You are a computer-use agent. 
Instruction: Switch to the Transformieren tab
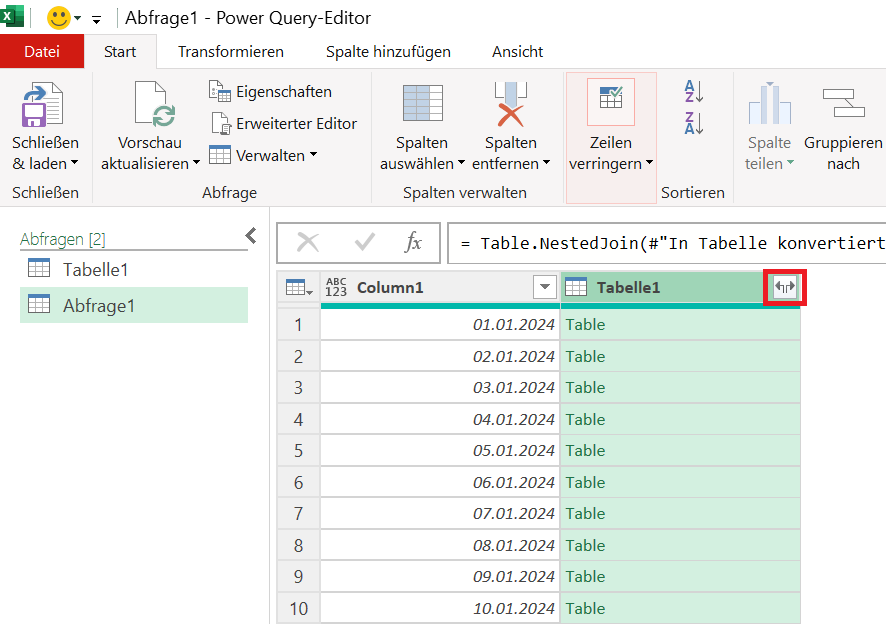pyautogui.click(x=231, y=51)
